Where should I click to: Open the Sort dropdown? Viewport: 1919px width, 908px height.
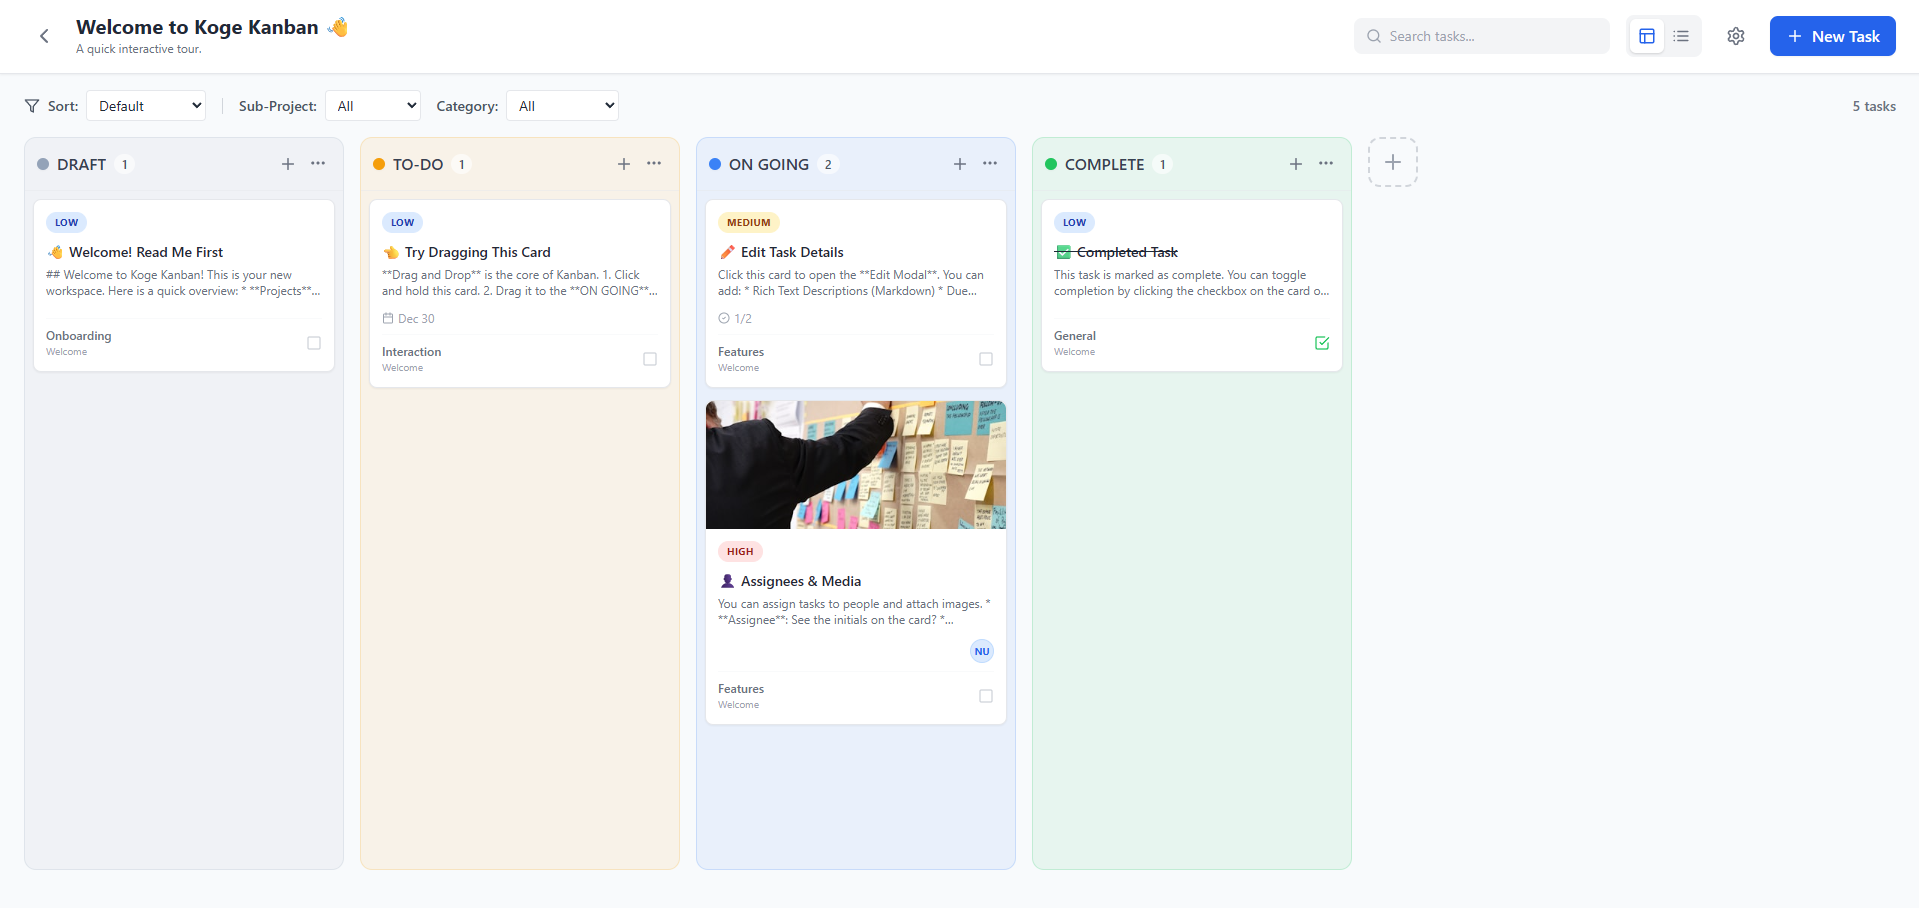pyautogui.click(x=145, y=105)
